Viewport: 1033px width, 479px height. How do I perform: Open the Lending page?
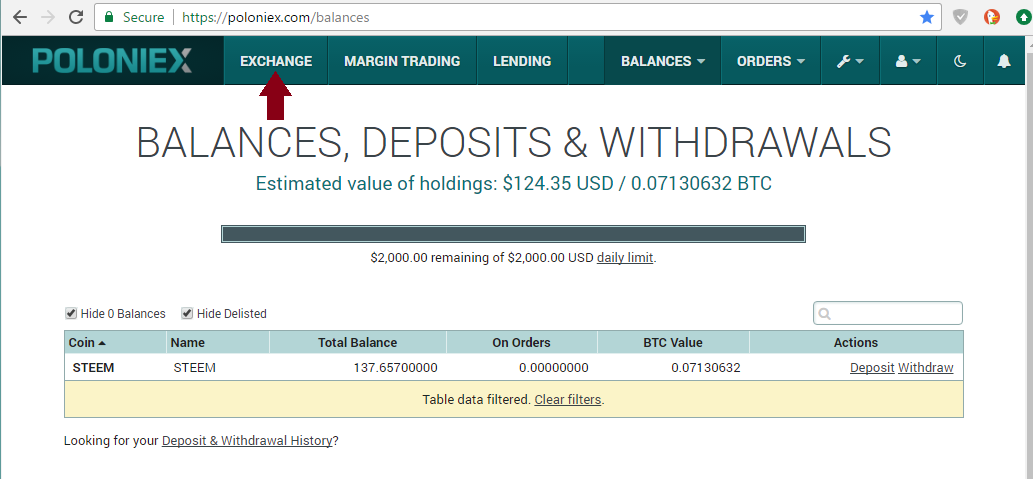point(522,61)
